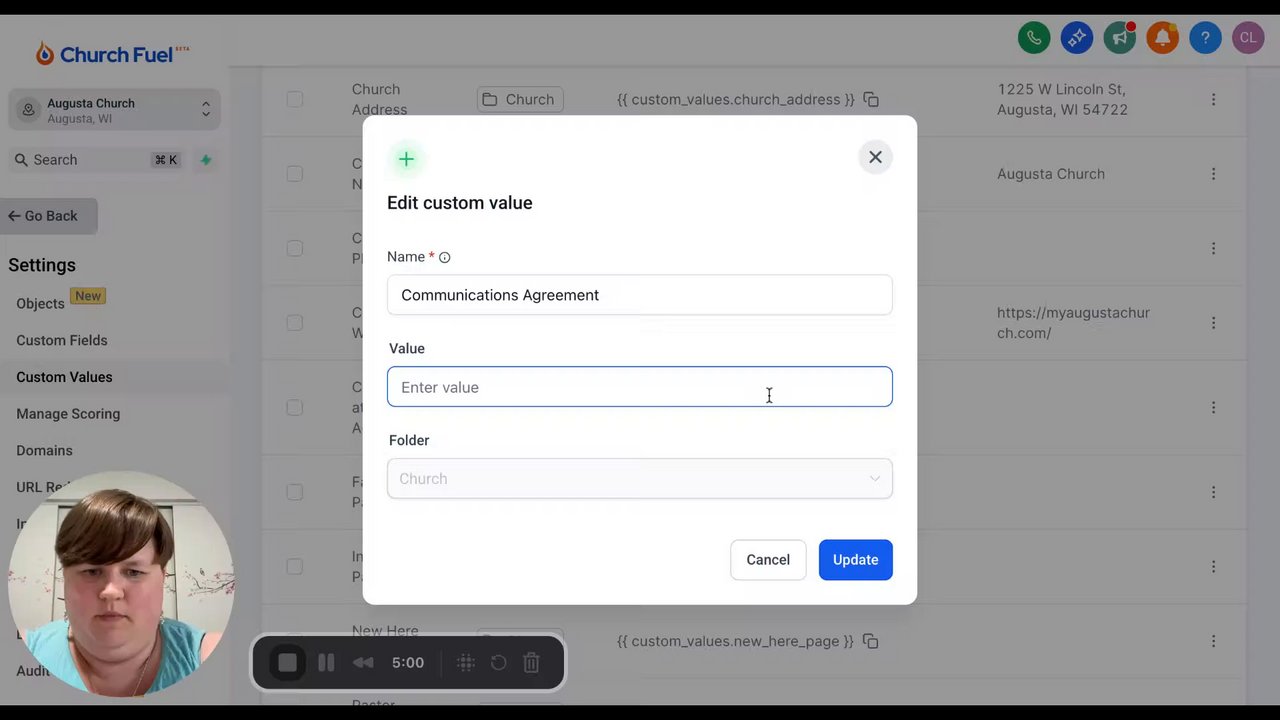The height and width of the screenshot is (720, 1280).
Task: Expand the Folder dropdown showing Church
Action: click(640, 479)
